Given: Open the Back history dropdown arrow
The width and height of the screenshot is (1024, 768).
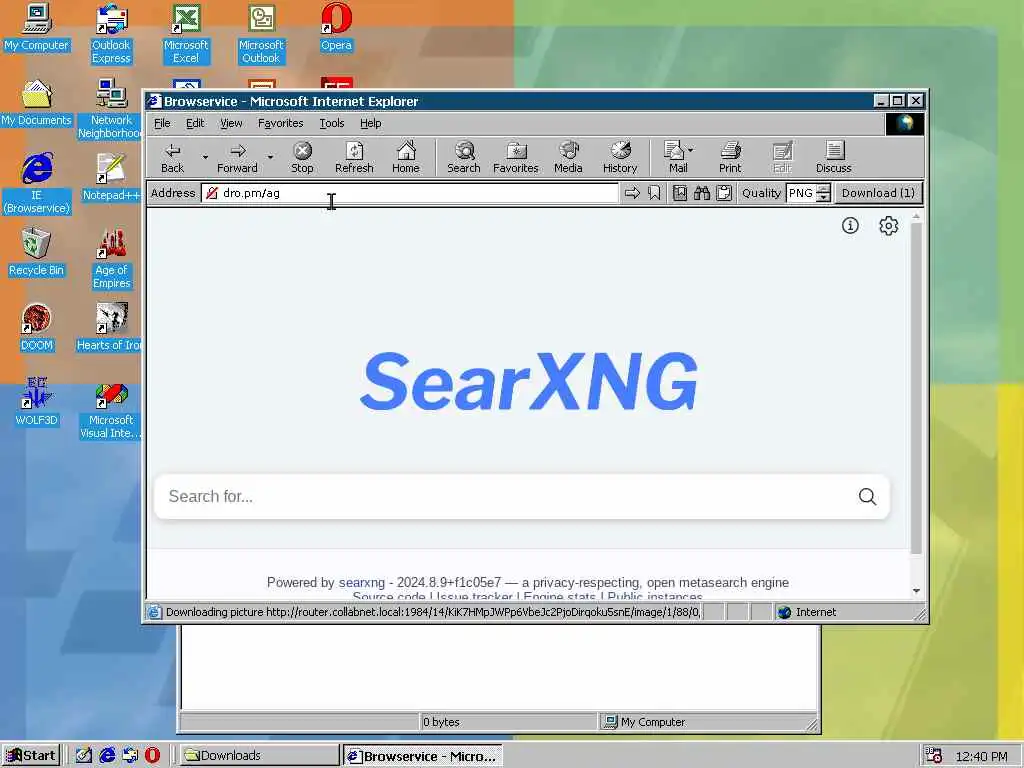Looking at the screenshot, I should 204,157.
